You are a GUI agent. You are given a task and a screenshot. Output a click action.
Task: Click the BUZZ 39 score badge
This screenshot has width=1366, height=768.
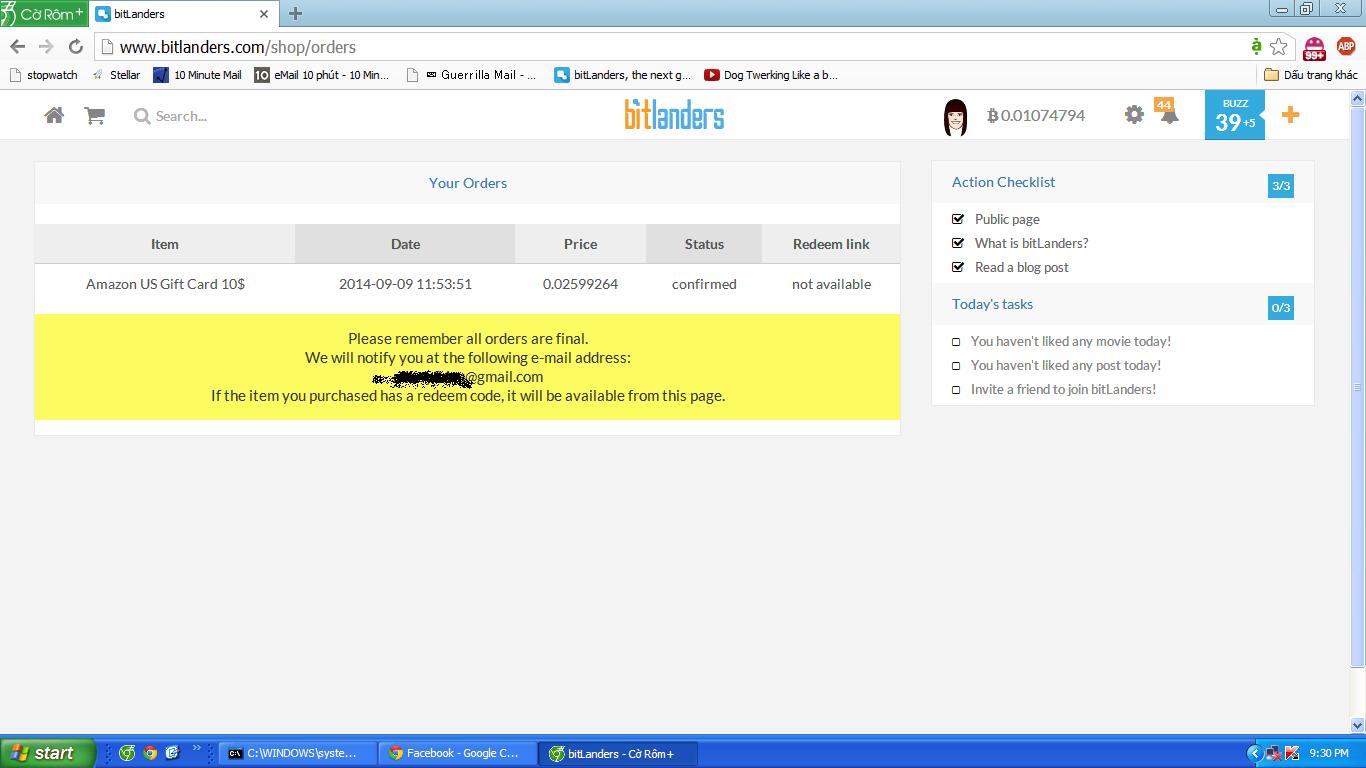click(1235, 115)
